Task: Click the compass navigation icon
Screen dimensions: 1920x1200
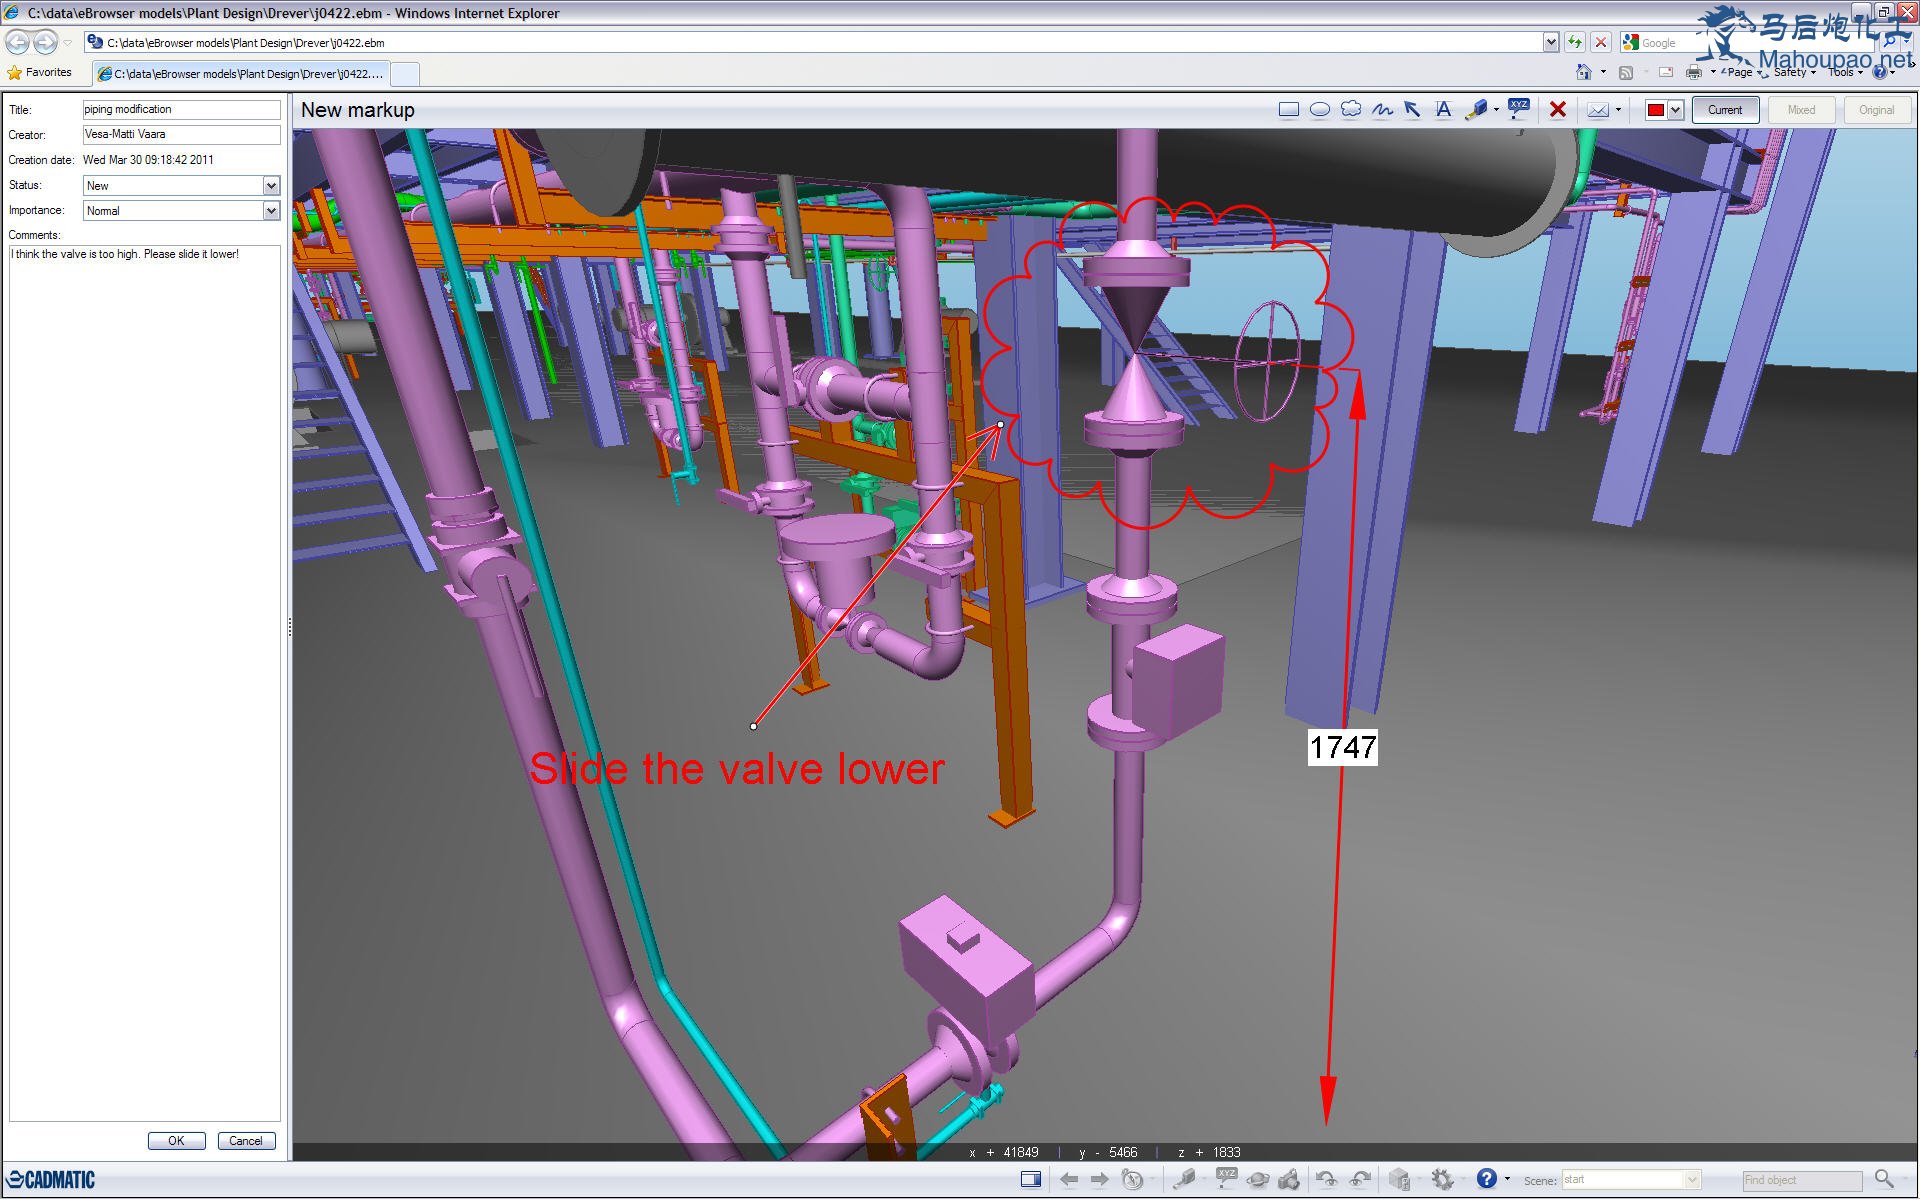Action: click(x=1132, y=1180)
